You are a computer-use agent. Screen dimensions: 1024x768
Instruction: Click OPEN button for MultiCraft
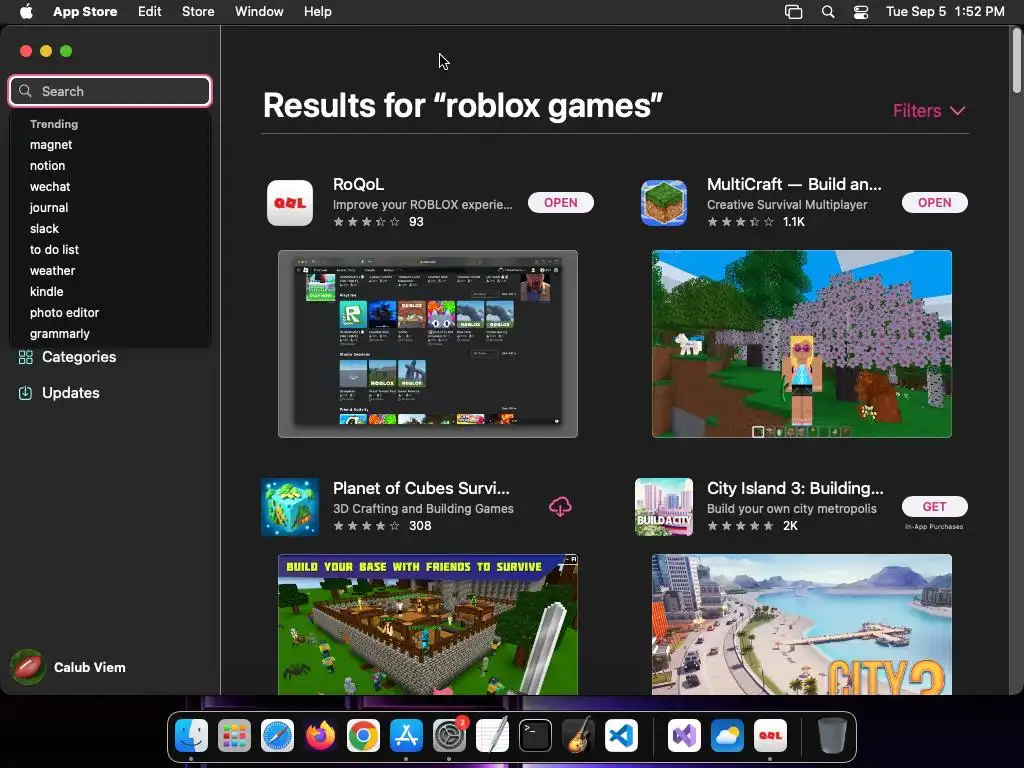(x=935, y=202)
